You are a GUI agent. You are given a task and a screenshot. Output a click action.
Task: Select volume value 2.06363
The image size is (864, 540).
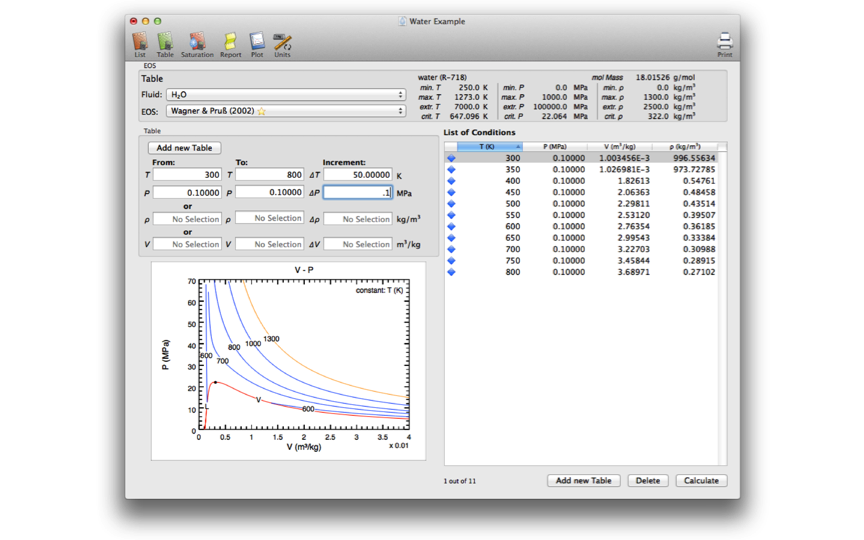(x=634, y=192)
